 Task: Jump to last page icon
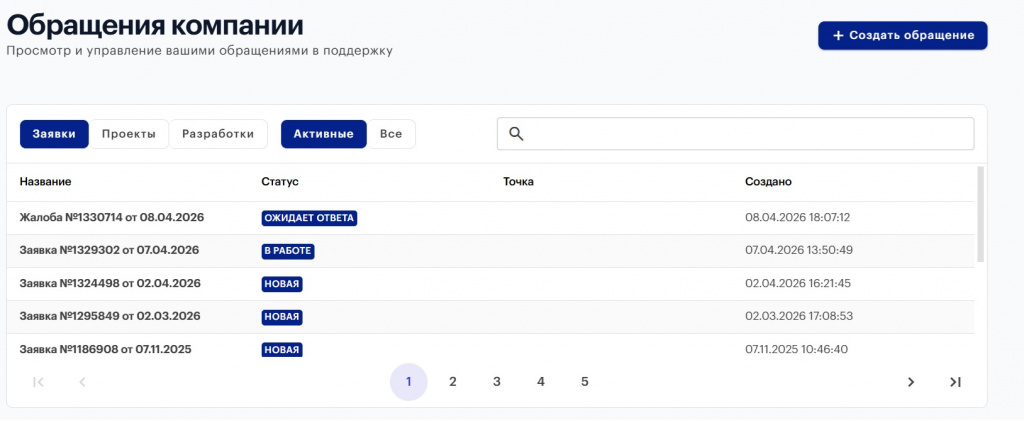click(x=955, y=382)
